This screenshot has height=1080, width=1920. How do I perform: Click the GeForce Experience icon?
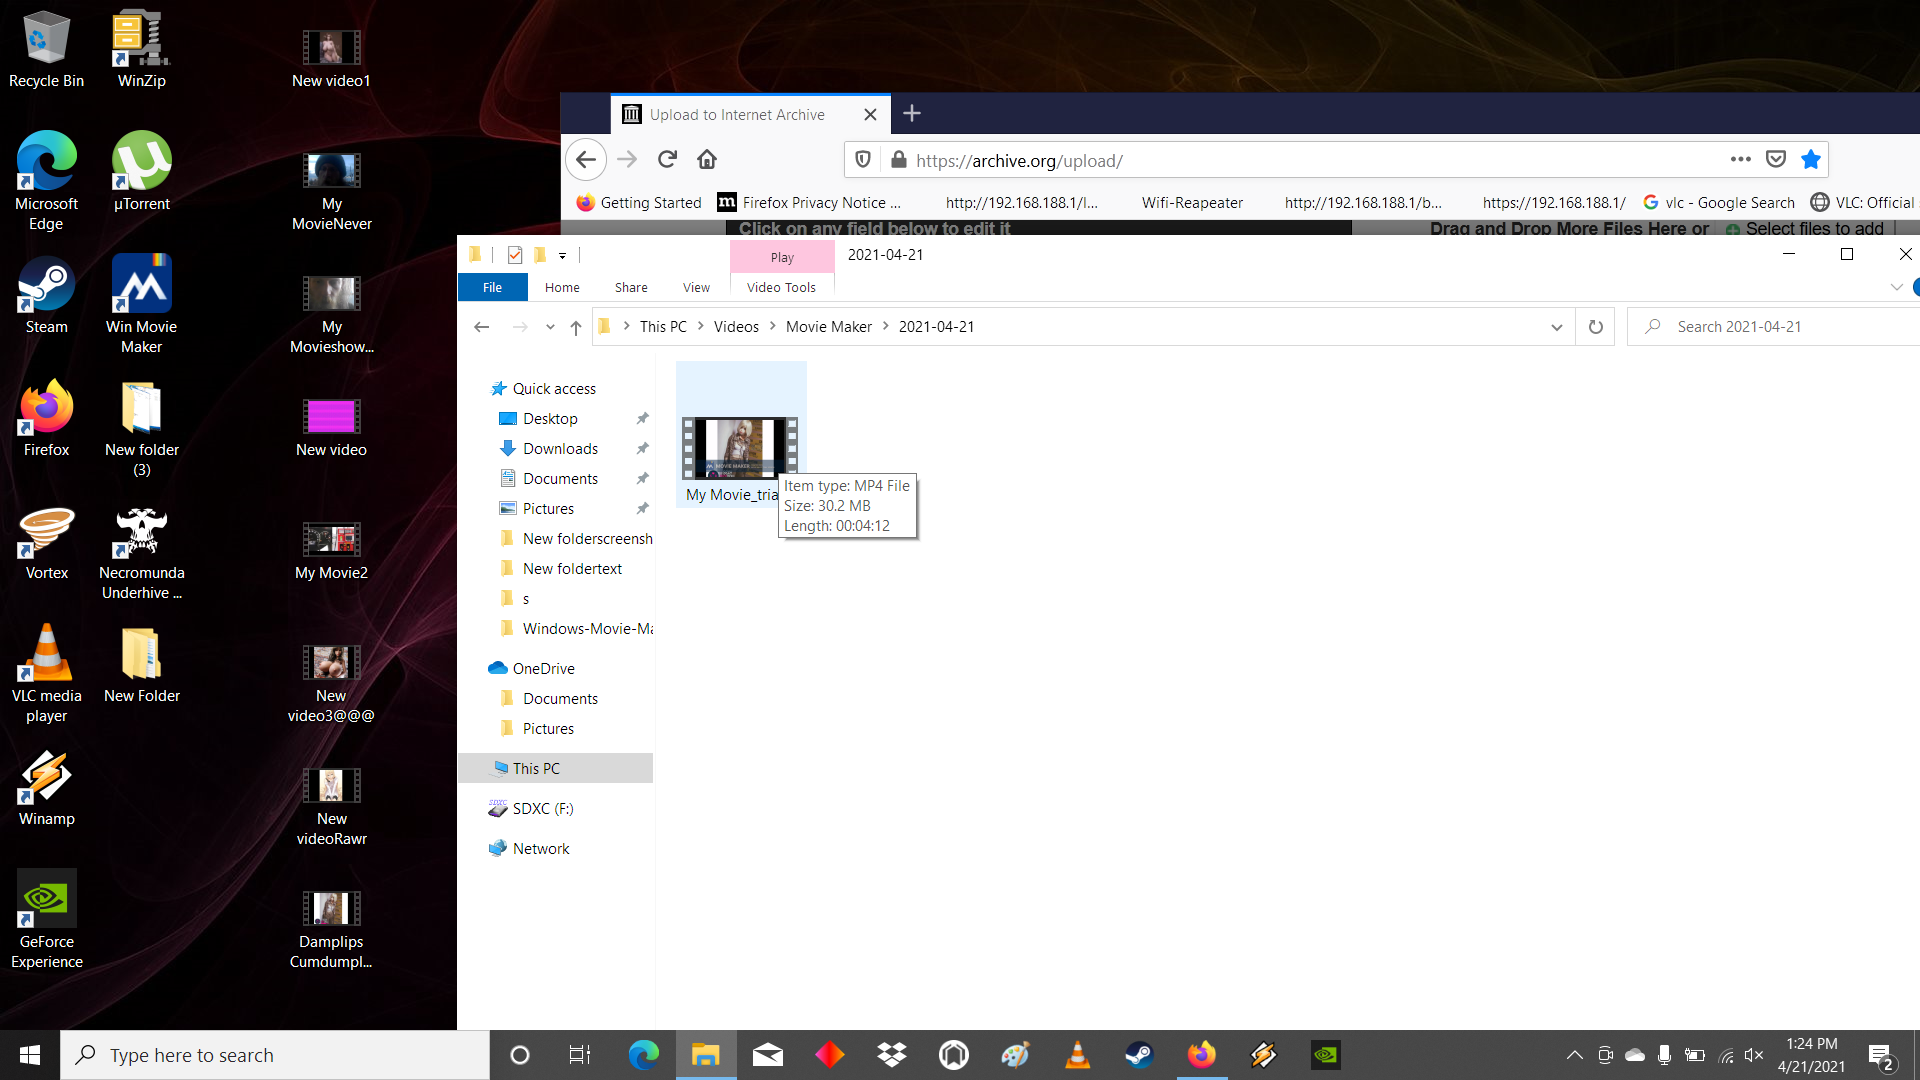[45, 898]
